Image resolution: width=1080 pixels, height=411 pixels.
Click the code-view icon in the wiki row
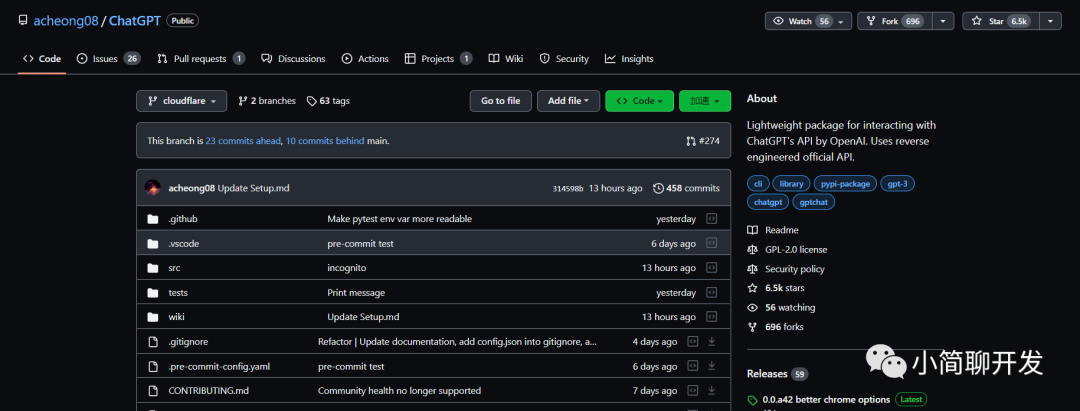tap(712, 317)
